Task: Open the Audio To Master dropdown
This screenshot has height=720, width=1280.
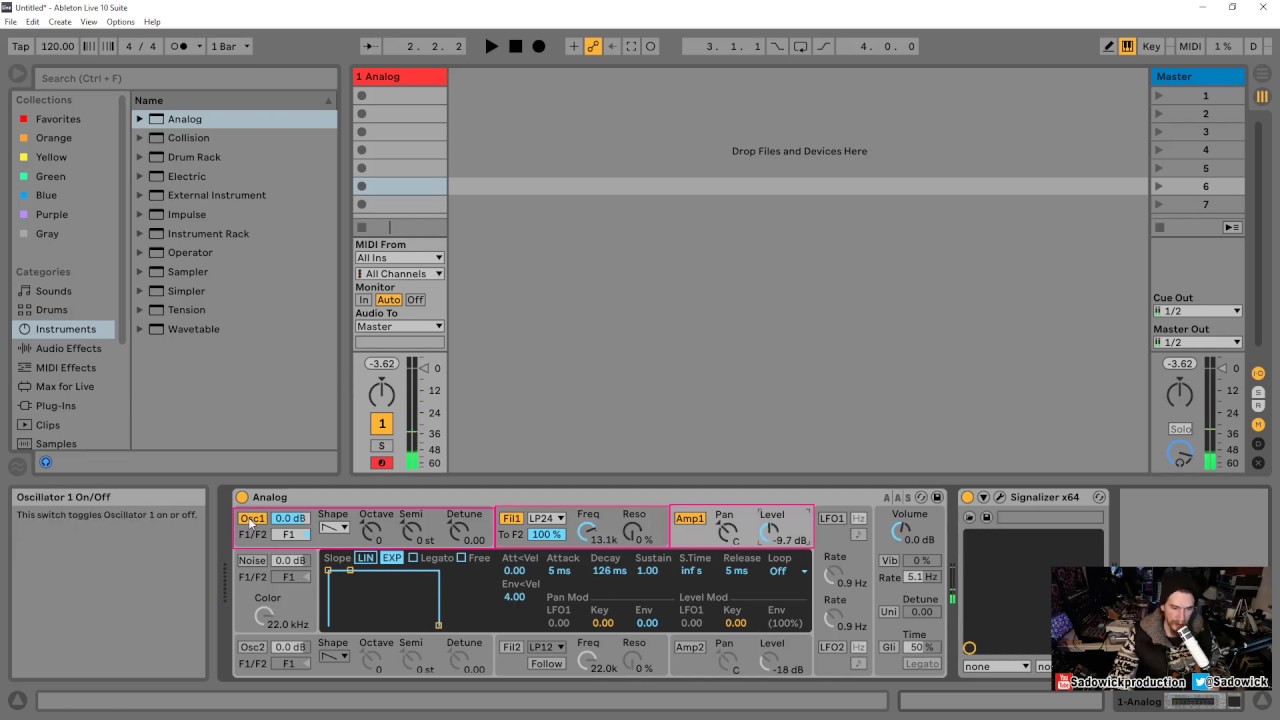Action: click(x=400, y=326)
